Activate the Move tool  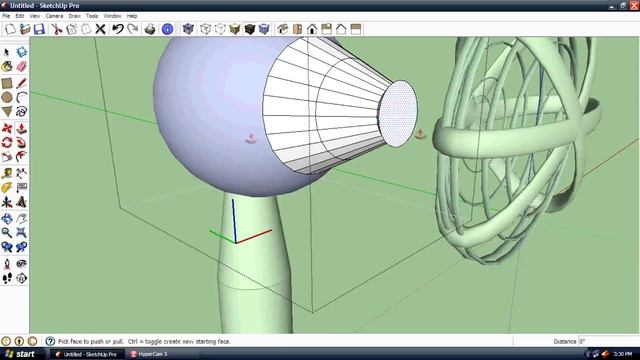[x=7, y=128]
